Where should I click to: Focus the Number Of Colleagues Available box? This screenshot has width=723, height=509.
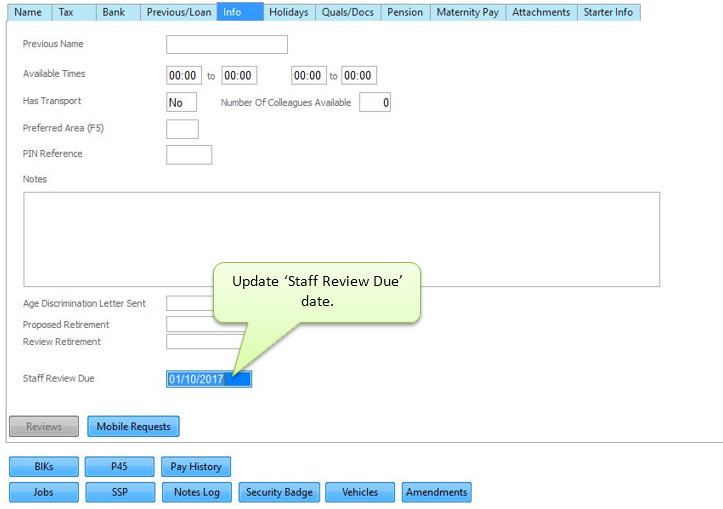point(374,102)
